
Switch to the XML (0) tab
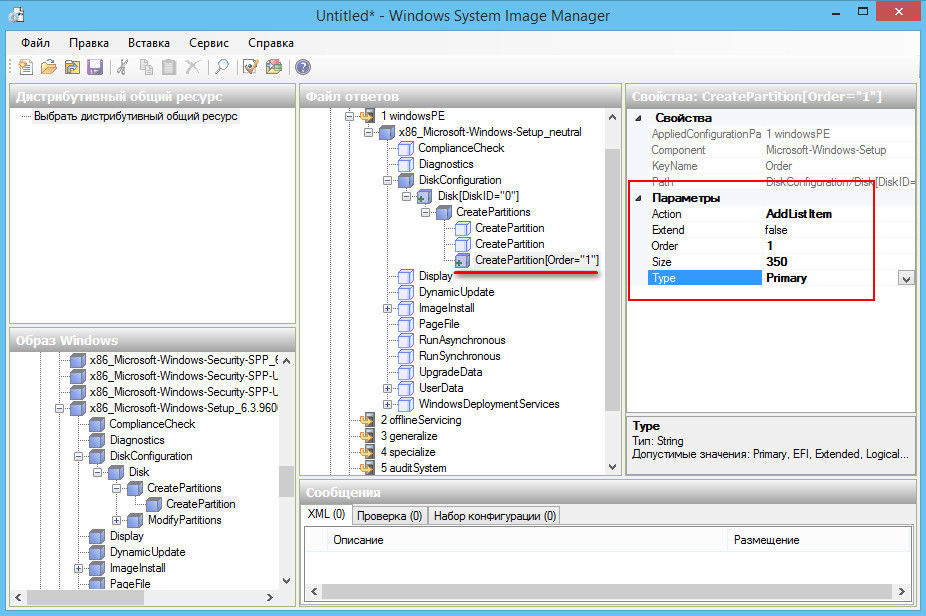click(326, 514)
